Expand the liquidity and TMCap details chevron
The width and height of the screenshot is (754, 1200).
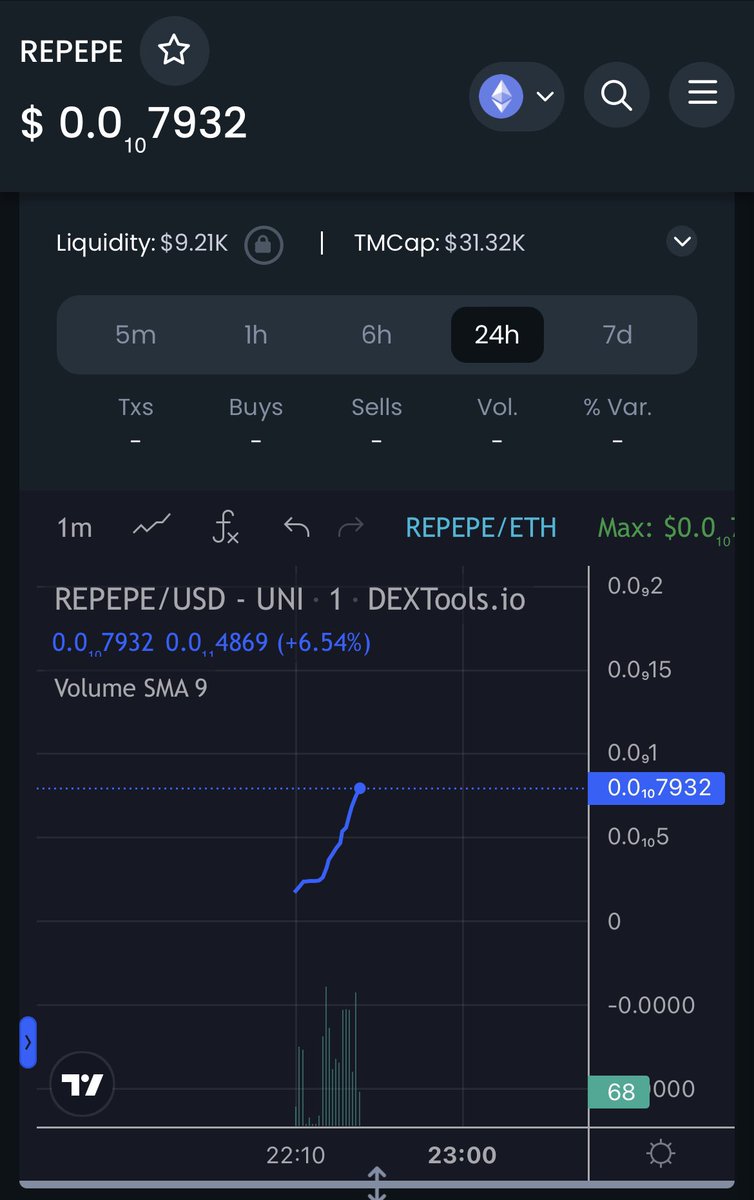[x=682, y=242]
